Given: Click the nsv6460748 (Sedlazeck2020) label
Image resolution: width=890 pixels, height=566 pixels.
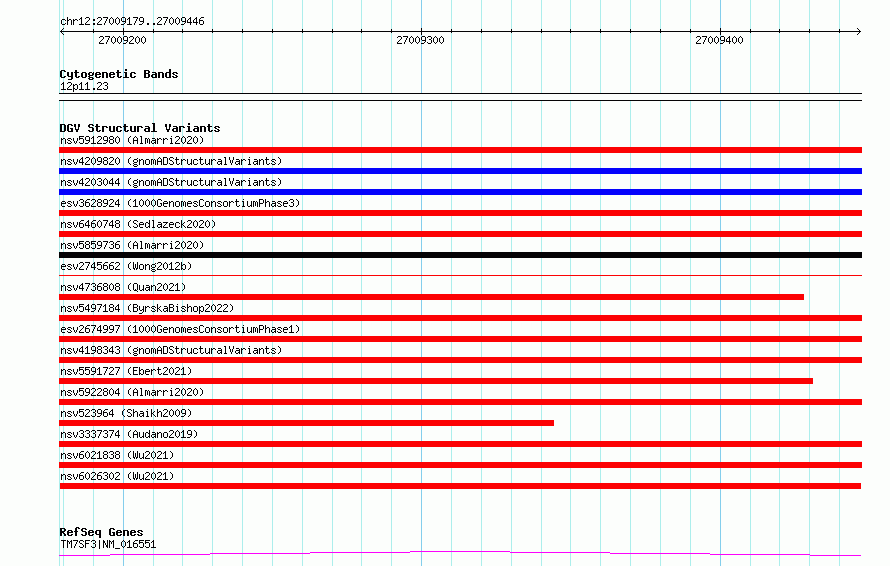Looking at the screenshot, I should (138, 224).
